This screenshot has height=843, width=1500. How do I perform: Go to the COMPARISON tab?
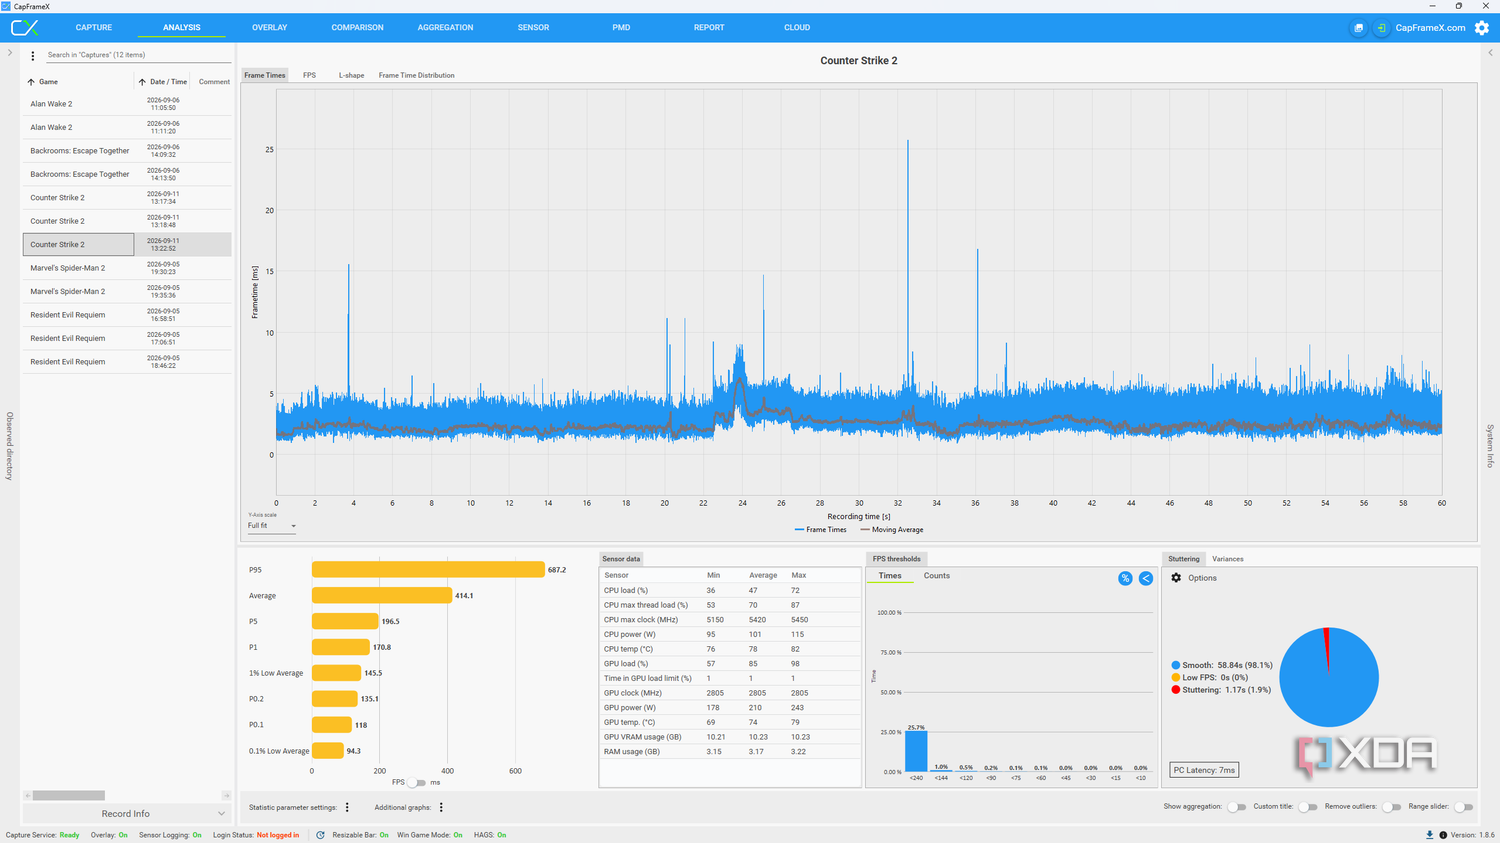[358, 28]
